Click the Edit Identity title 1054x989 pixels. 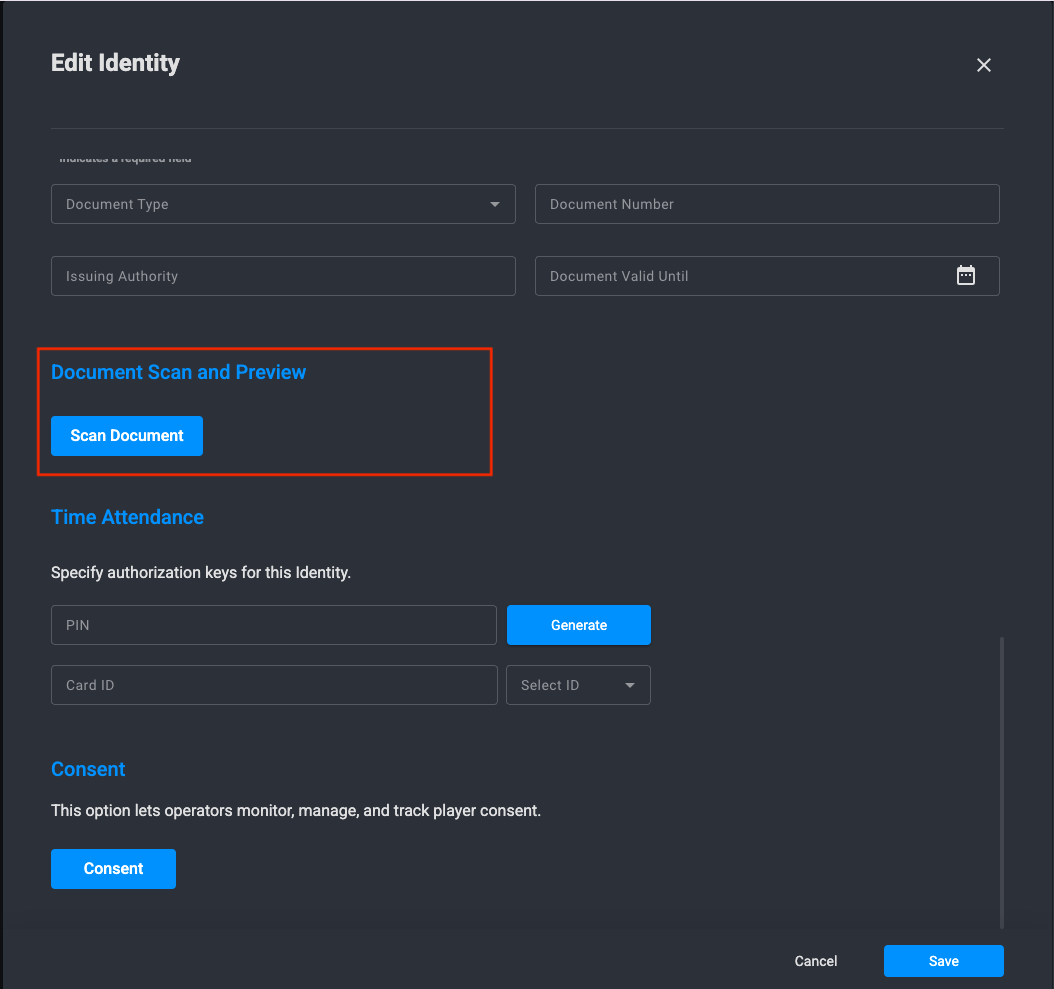point(116,63)
